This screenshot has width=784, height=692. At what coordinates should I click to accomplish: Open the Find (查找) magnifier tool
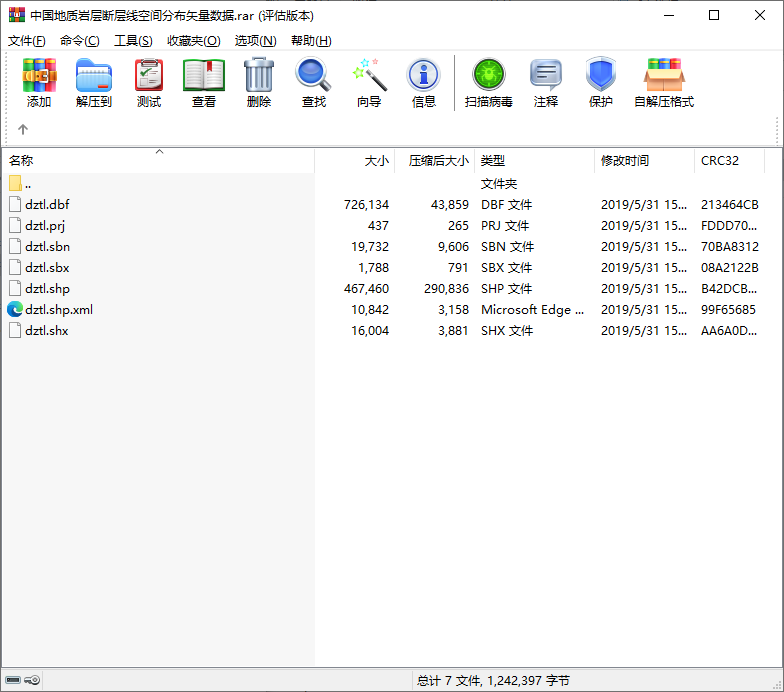pos(313,75)
